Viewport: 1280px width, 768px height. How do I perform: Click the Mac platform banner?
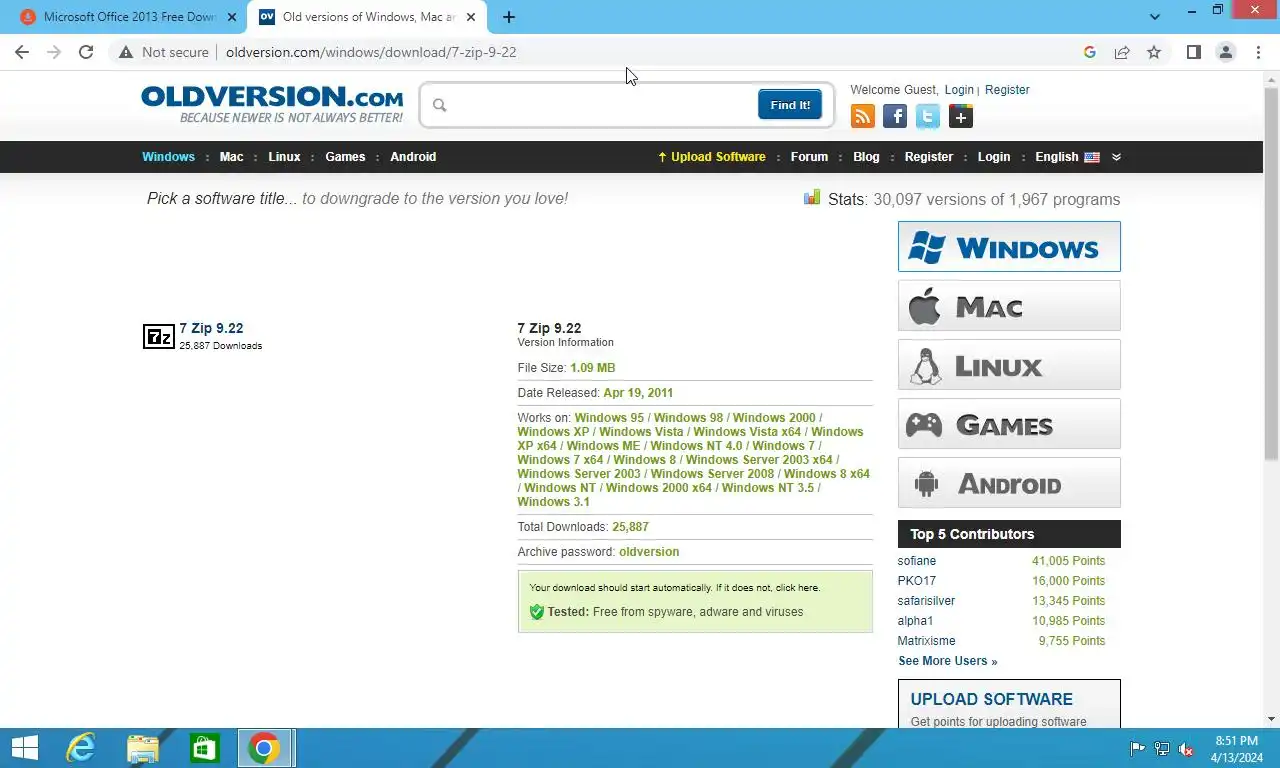(x=1009, y=306)
